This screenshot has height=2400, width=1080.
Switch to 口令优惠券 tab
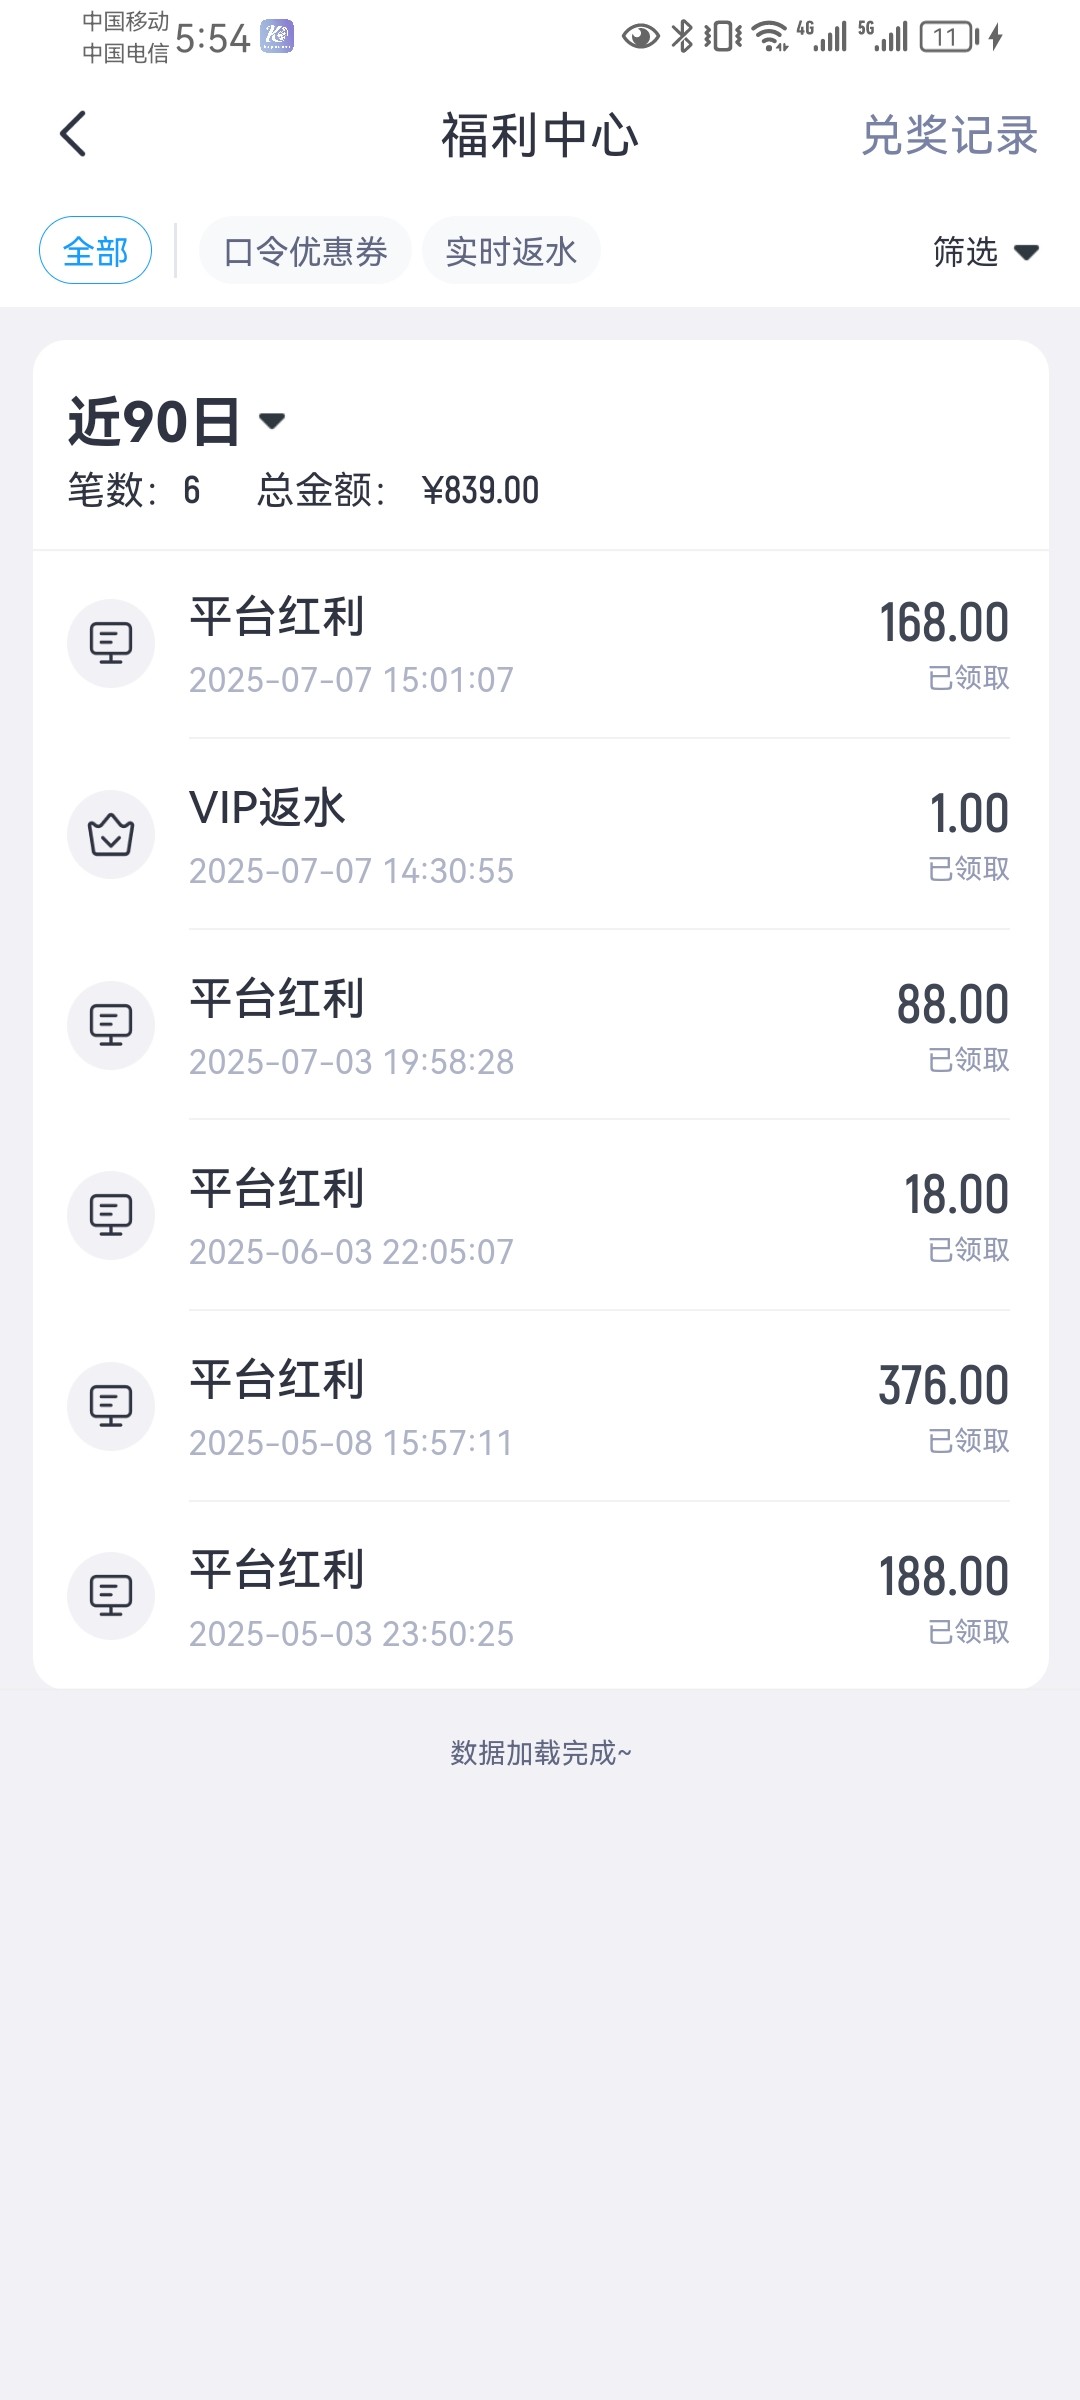[x=305, y=251]
